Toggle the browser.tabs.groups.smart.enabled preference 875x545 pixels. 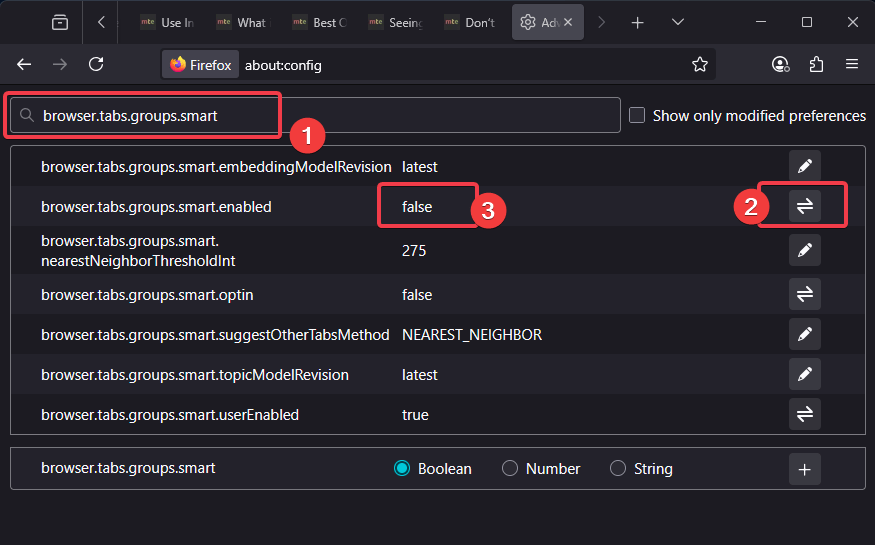pos(804,206)
